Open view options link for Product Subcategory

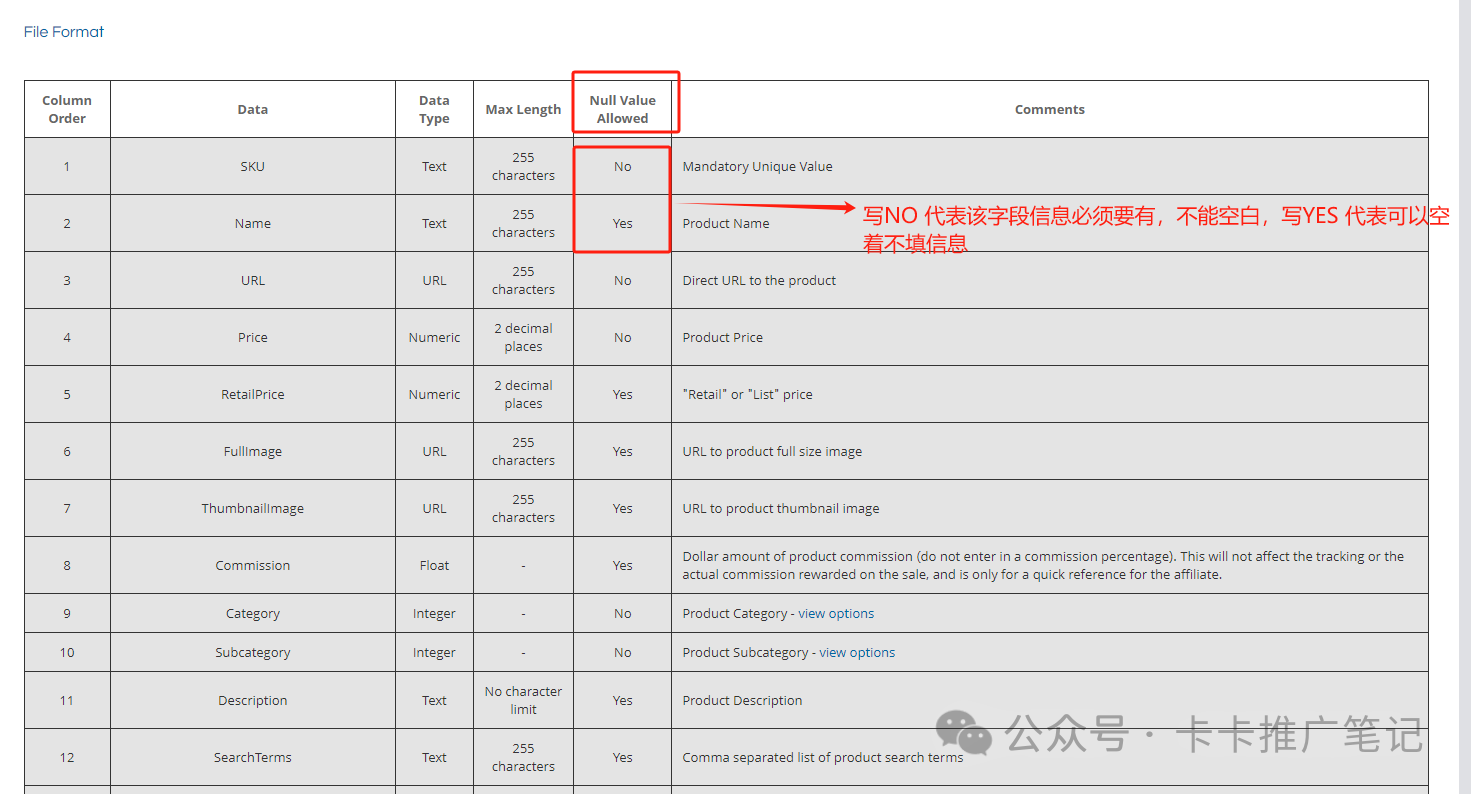tap(857, 652)
